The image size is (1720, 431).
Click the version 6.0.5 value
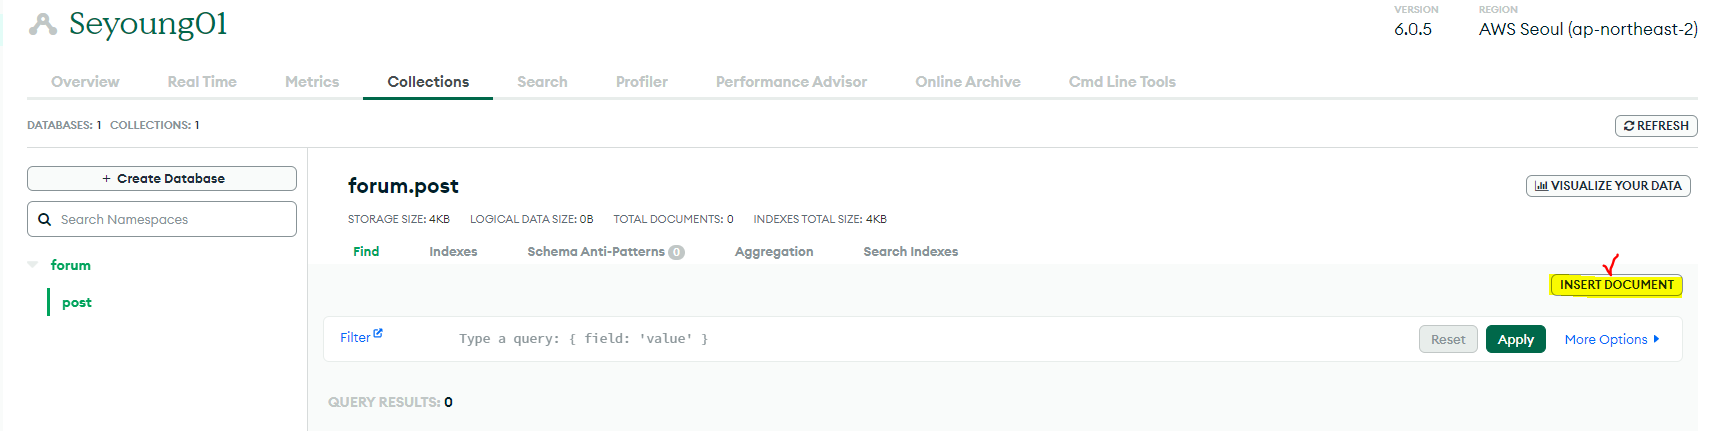pyautogui.click(x=1413, y=30)
